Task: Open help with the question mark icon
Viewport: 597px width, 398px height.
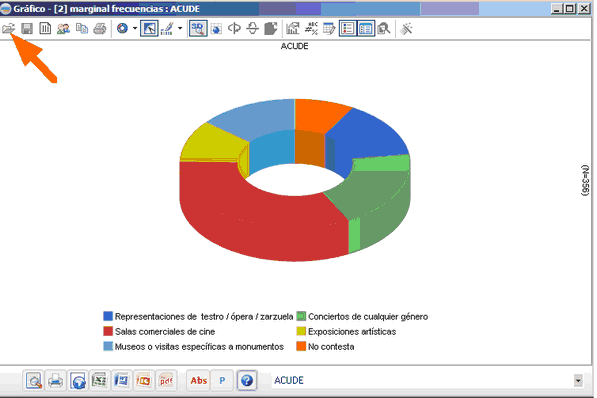Action: pyautogui.click(x=247, y=380)
